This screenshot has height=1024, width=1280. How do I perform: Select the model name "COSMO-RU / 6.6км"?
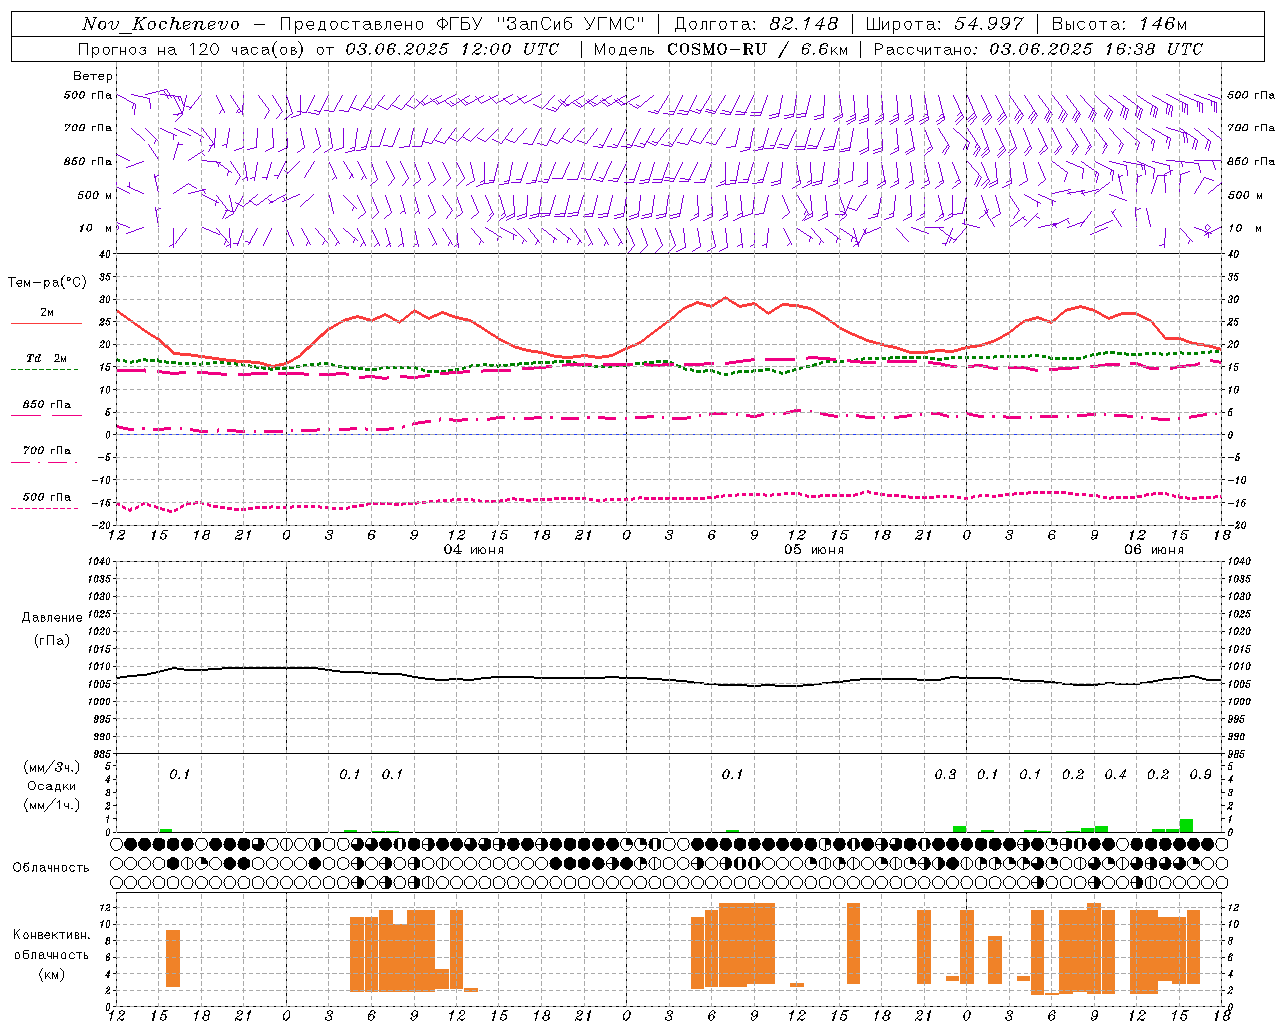pos(757,49)
